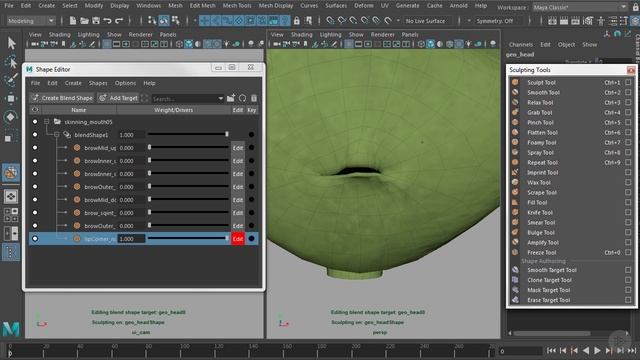Viewport: 640px width, 360px height.
Task: Select the Sculpt Tool icon
Action: [515, 82]
